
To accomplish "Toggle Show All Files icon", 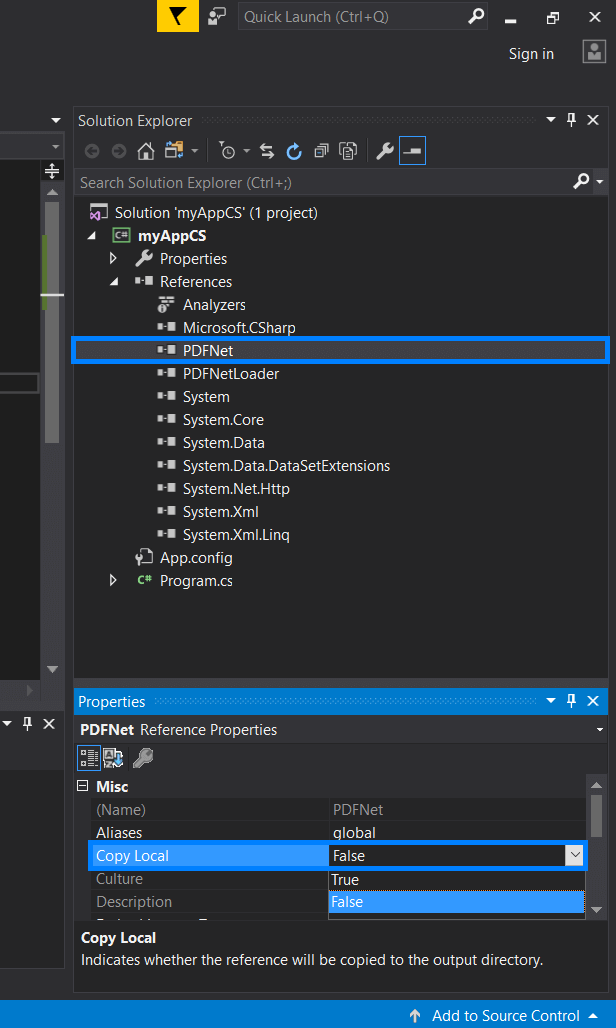I will click(x=347, y=151).
